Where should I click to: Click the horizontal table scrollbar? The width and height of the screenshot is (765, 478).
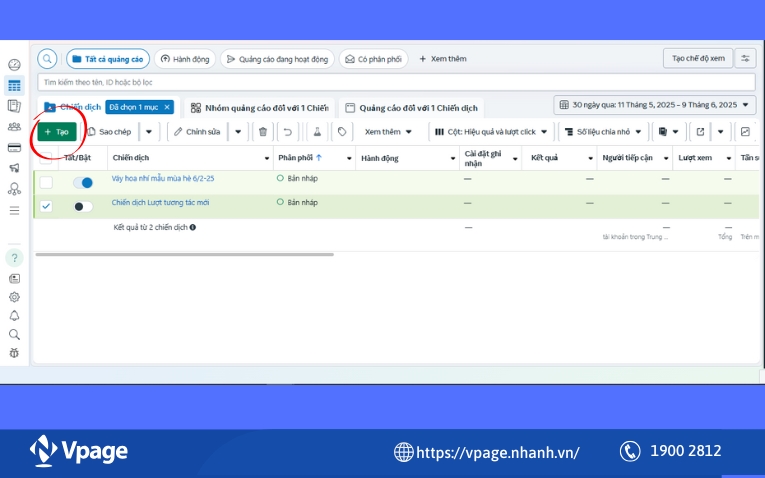pos(184,254)
